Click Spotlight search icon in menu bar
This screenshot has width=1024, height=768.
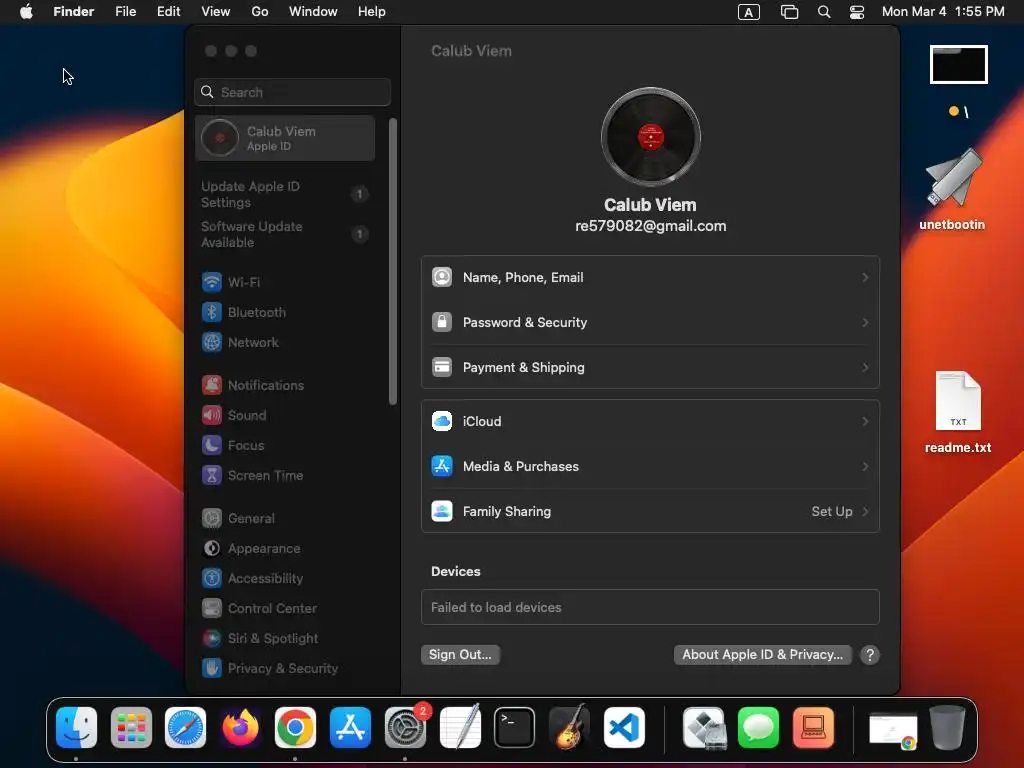coord(824,12)
